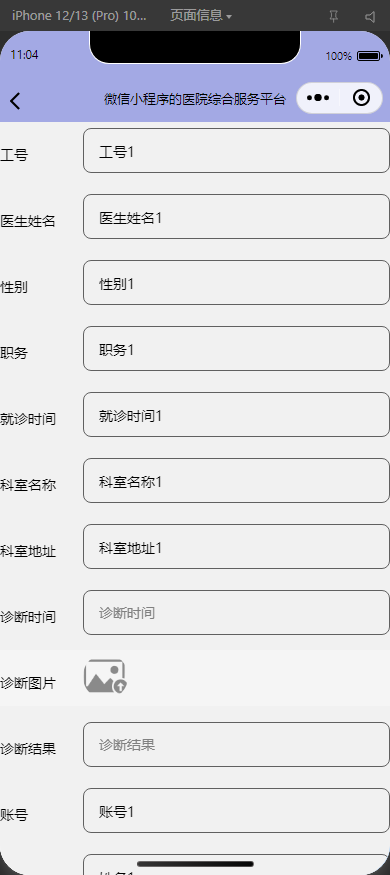
Task: Expand the 页面信息 dropdown
Action: (201, 16)
